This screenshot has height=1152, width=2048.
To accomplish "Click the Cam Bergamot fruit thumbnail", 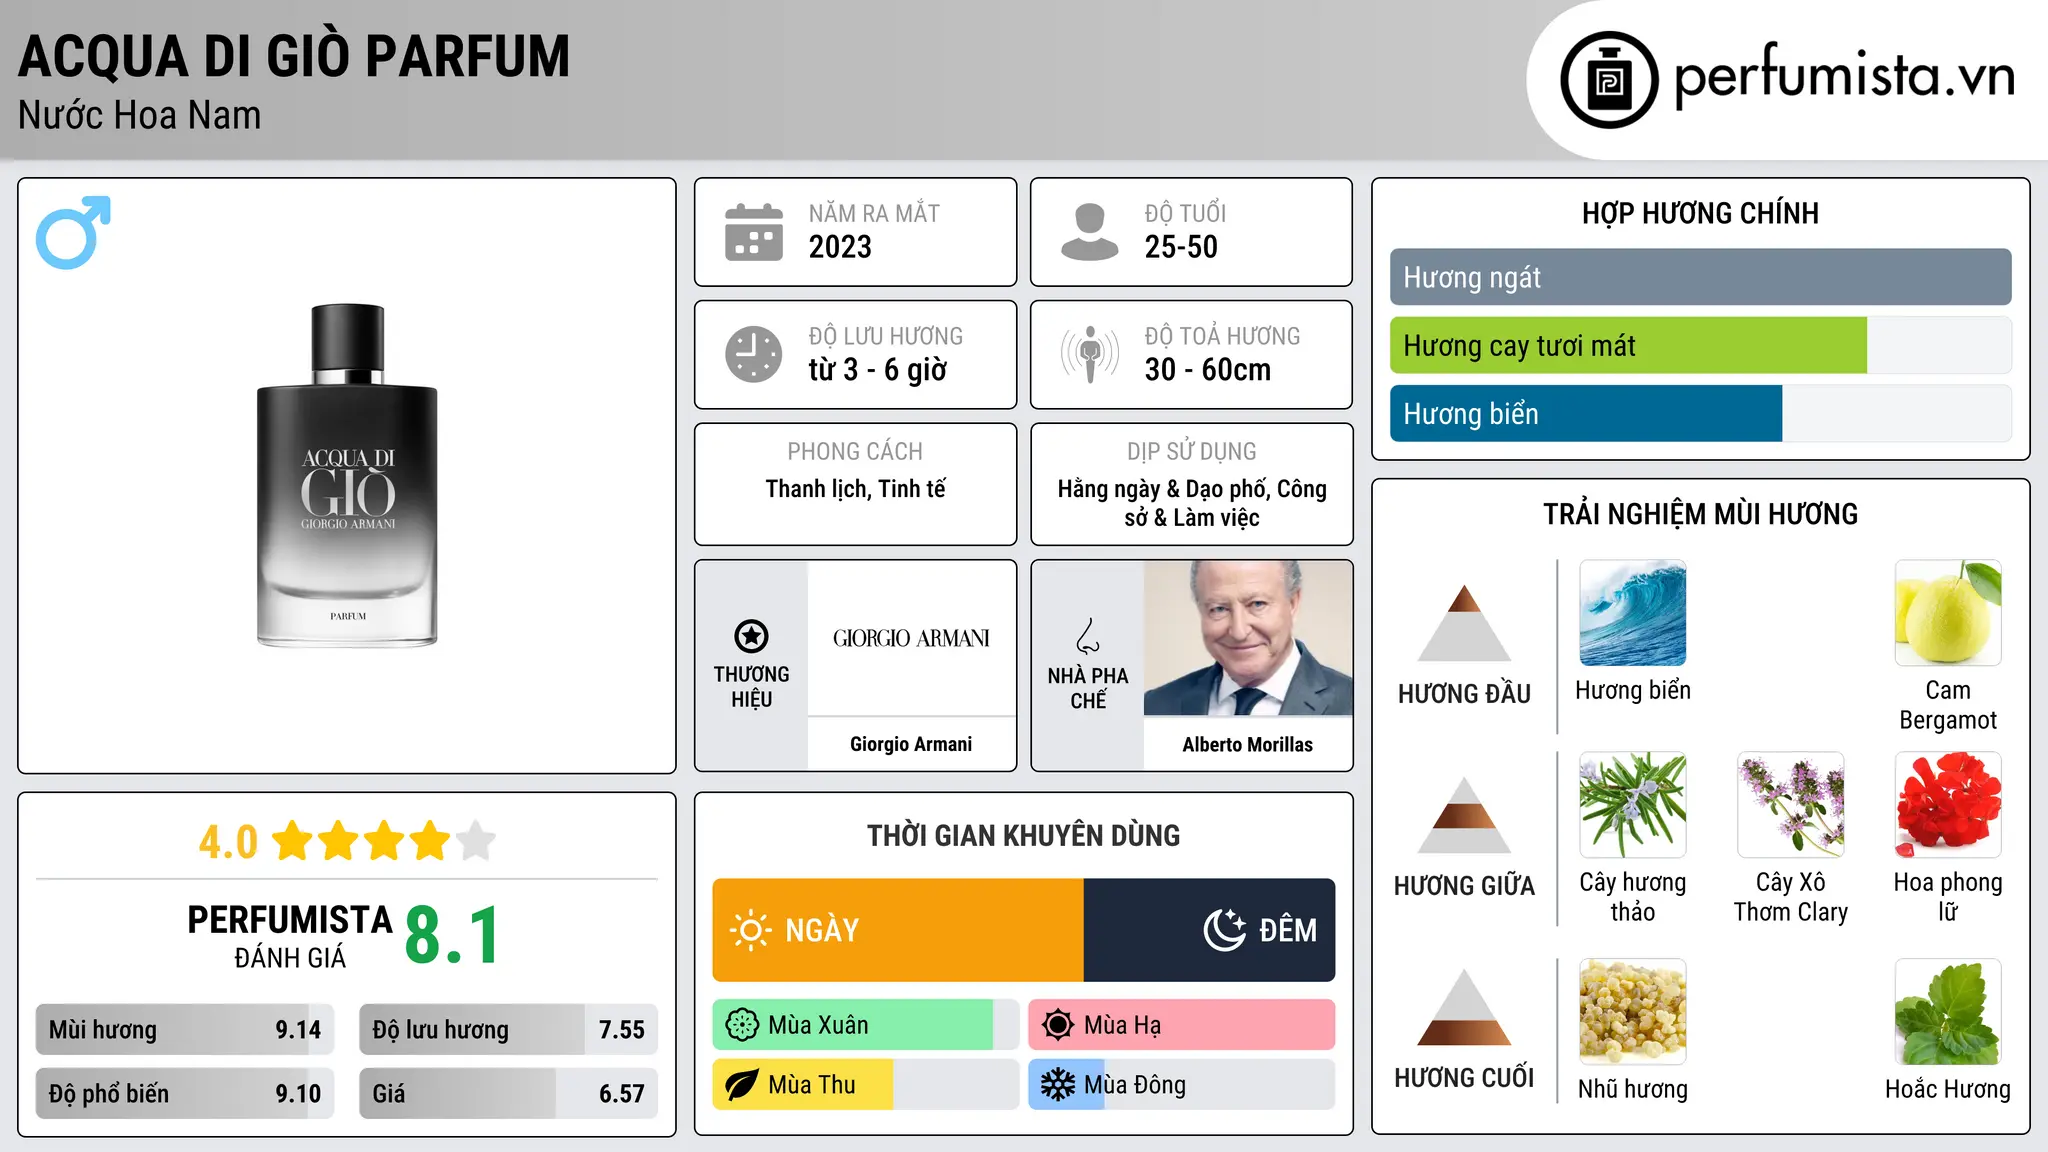I will point(1948,613).
